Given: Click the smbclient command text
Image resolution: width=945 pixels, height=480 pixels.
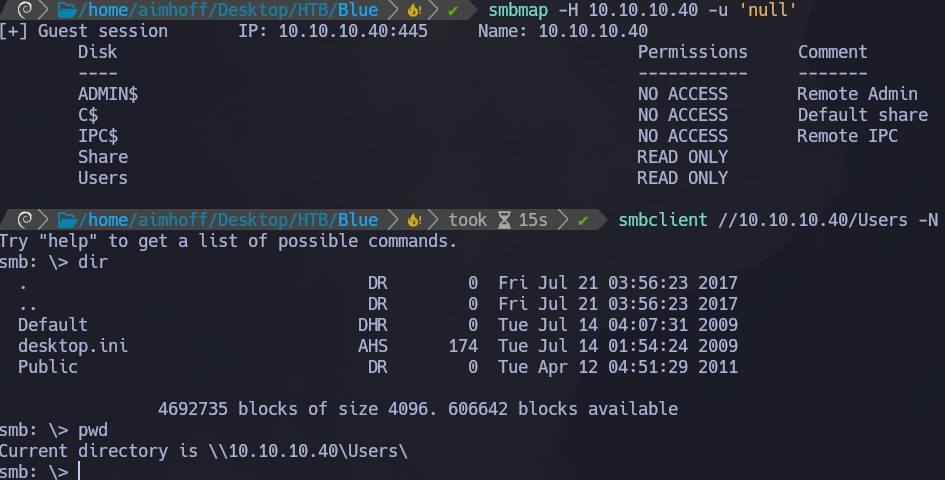Looking at the screenshot, I should coord(662,220).
